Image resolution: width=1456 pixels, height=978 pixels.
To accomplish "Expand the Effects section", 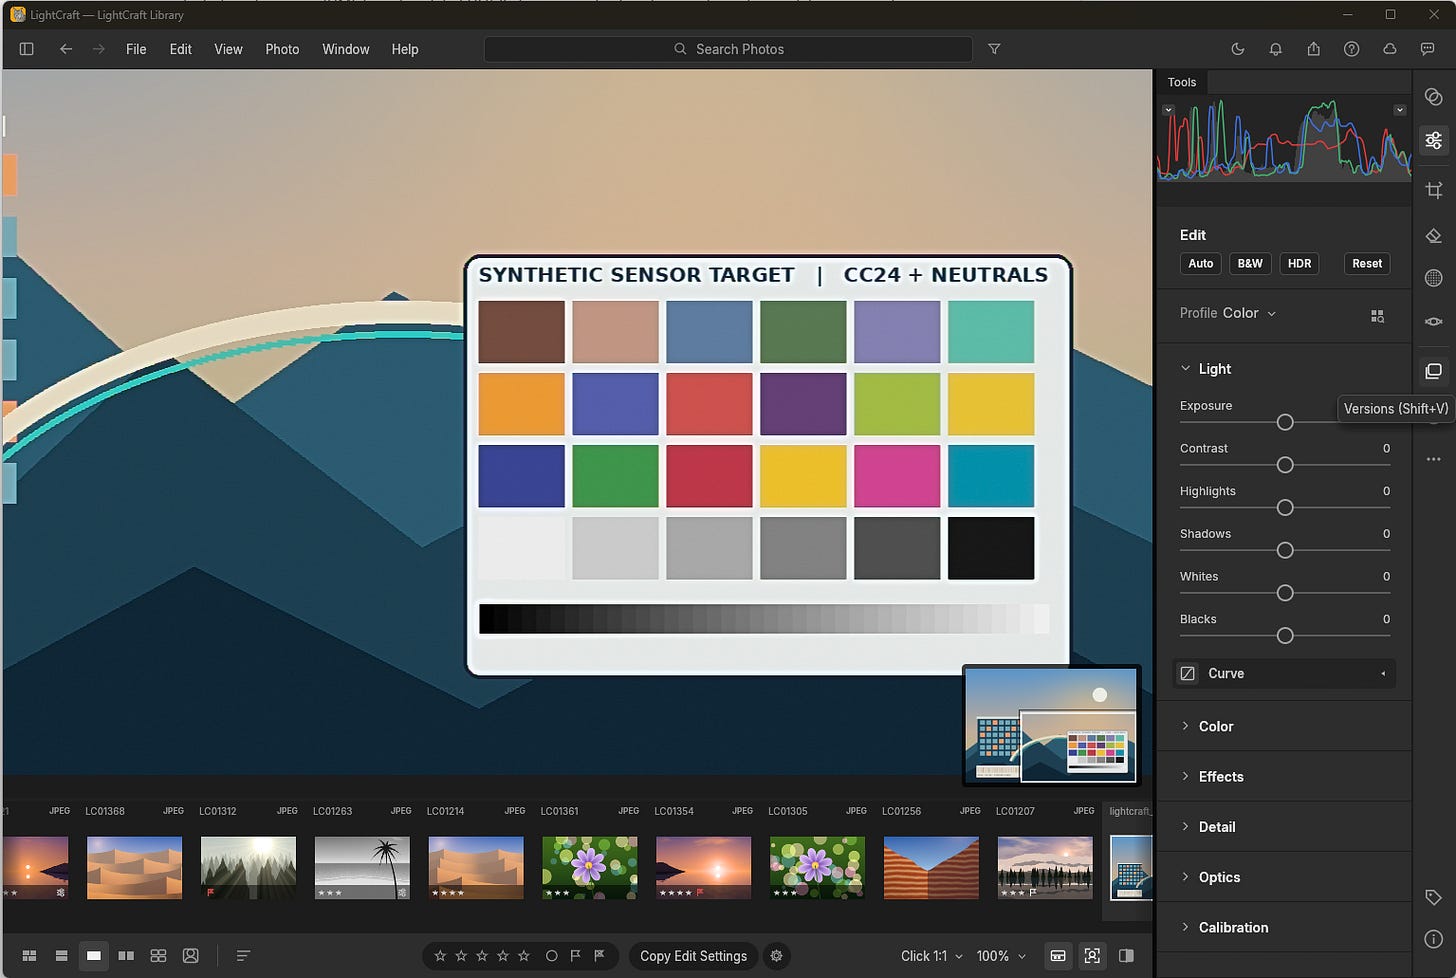I will coord(1186,776).
